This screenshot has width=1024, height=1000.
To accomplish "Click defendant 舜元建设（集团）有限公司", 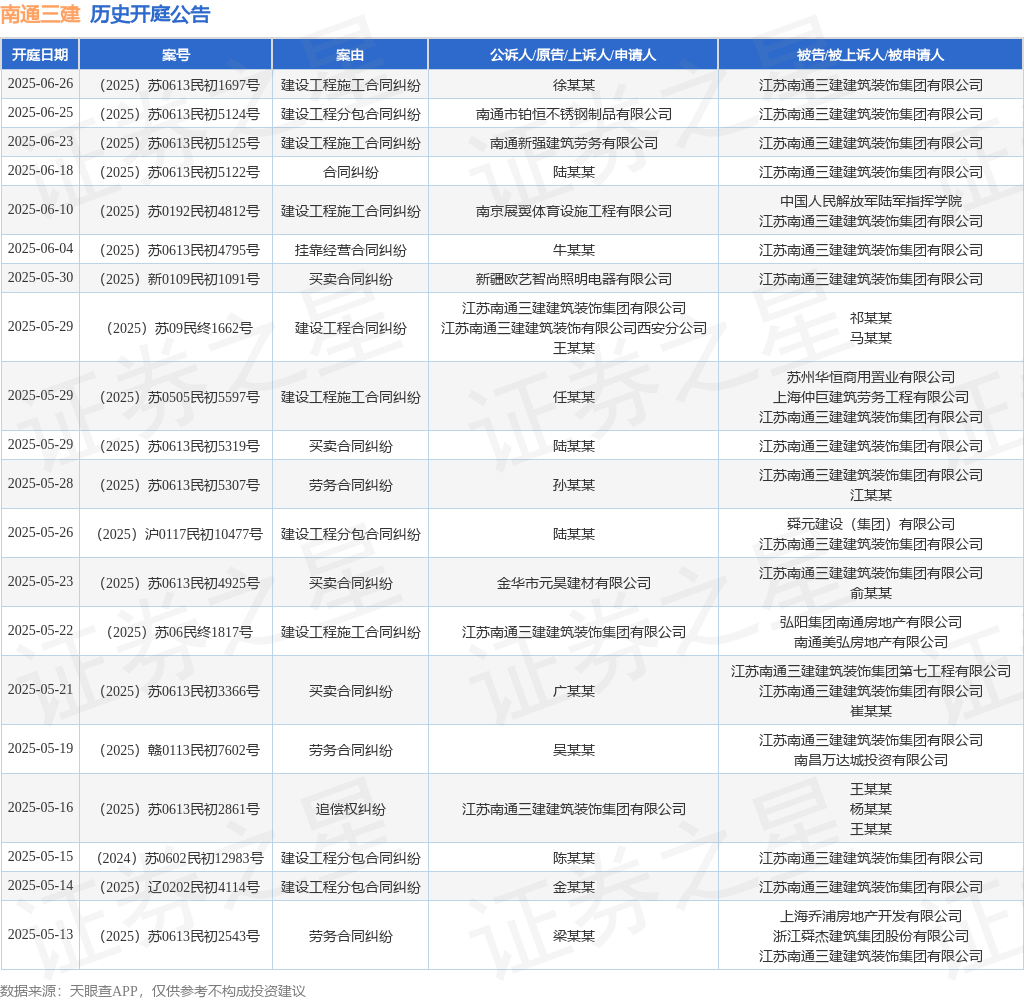I will tap(871, 523).
